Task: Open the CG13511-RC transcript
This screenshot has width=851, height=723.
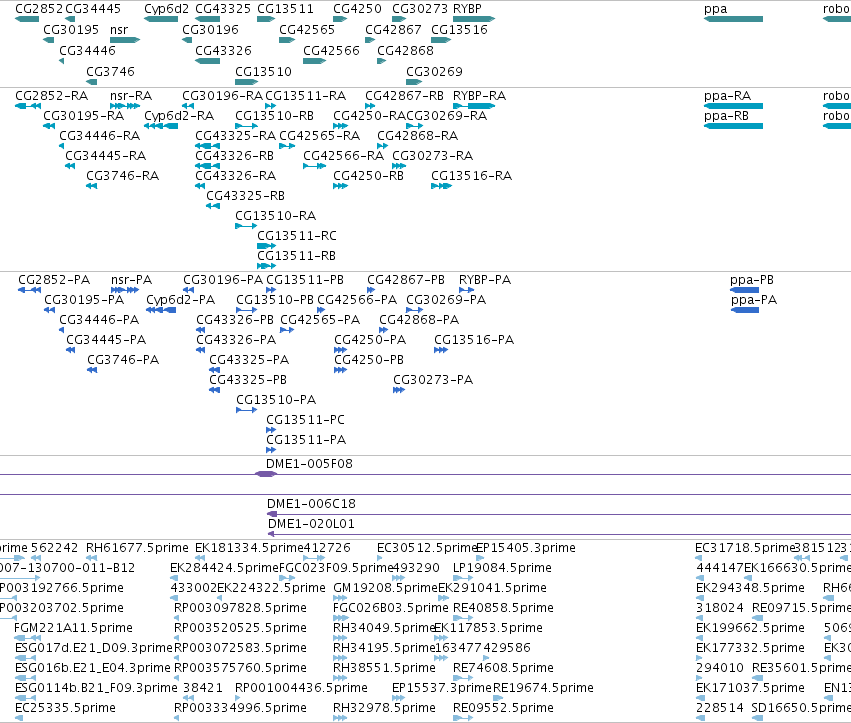Action: coord(266,246)
